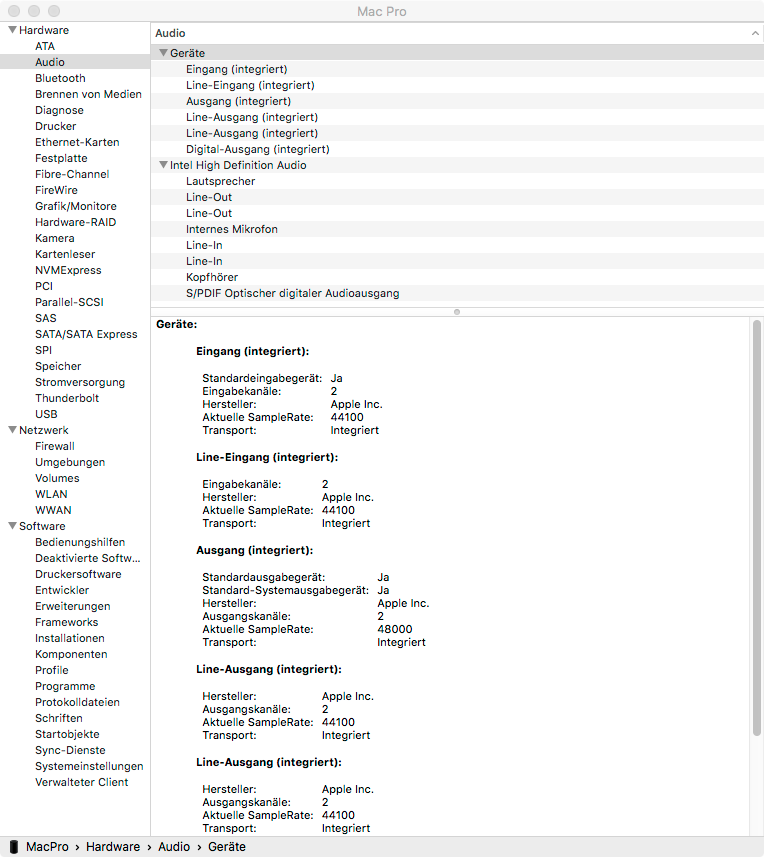Image resolution: width=764 pixels, height=857 pixels.
Task: Click the MacPro computer icon in path bar
Action: tap(14, 846)
